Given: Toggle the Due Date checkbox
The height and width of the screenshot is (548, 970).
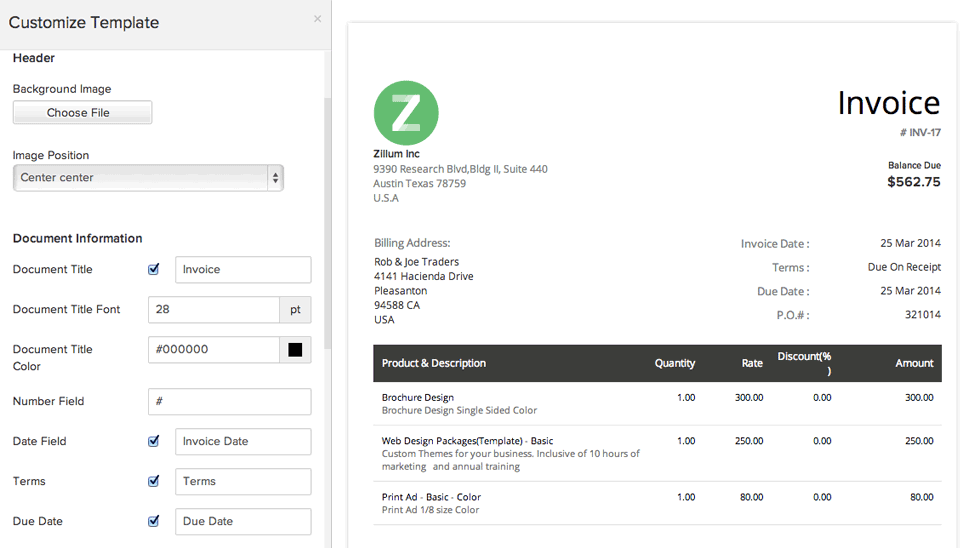Looking at the screenshot, I should click(154, 521).
